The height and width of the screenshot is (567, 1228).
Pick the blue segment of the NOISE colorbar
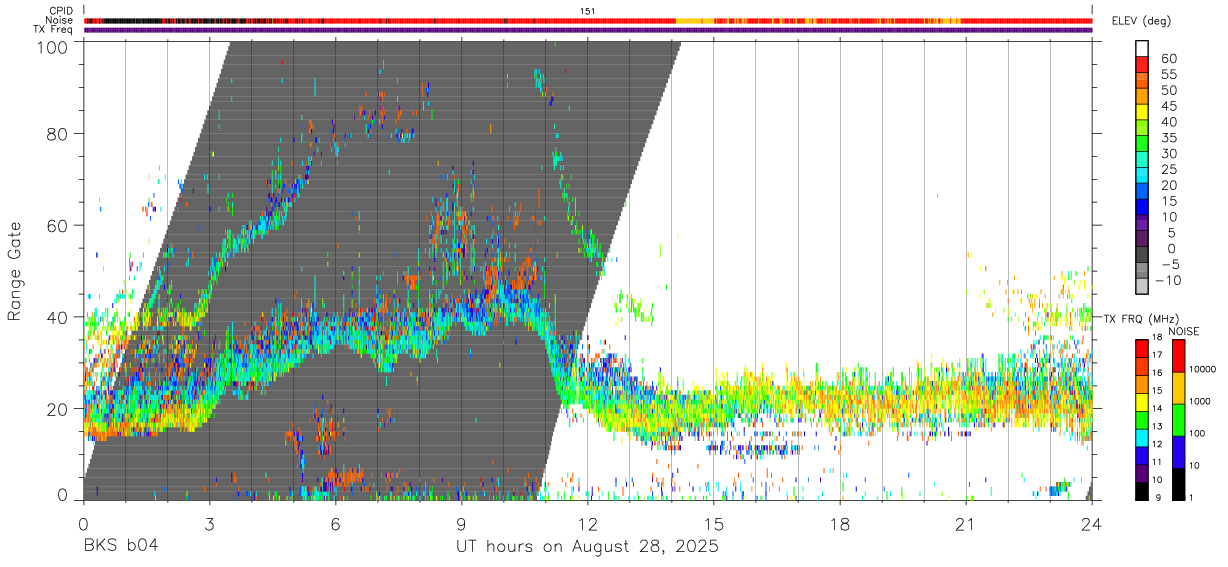(x=1179, y=452)
